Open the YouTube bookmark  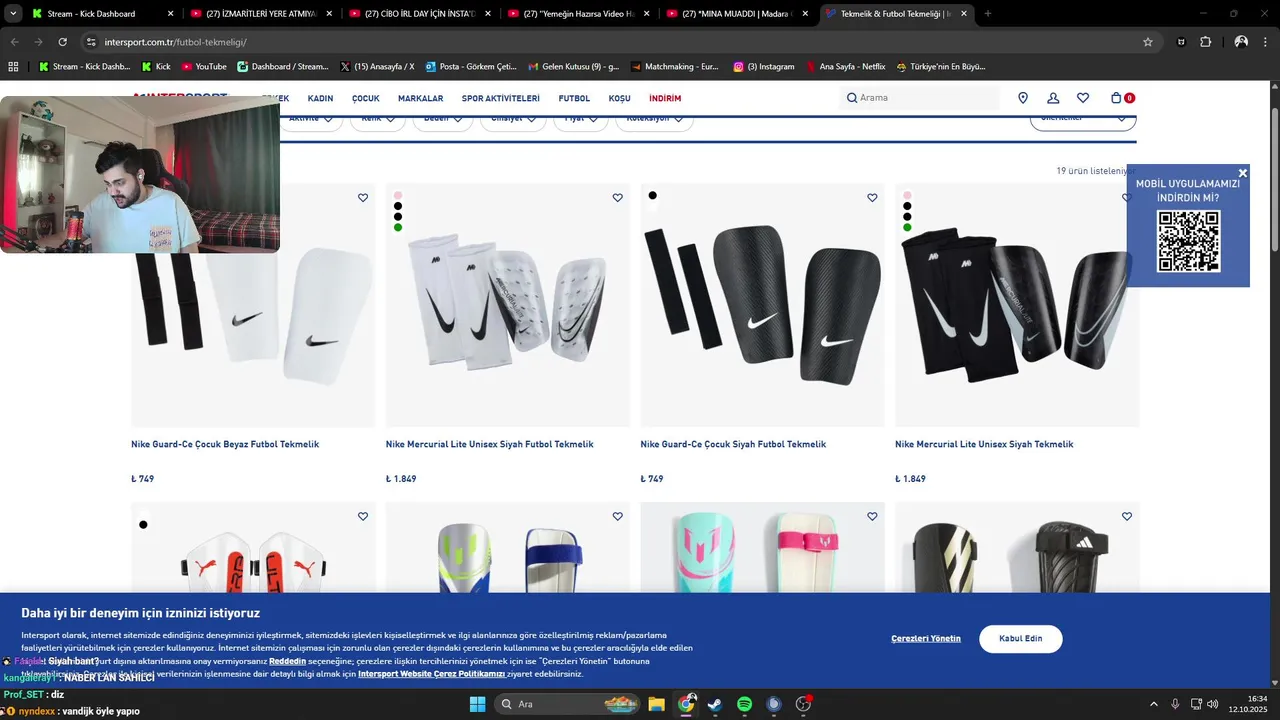pyautogui.click(x=203, y=67)
